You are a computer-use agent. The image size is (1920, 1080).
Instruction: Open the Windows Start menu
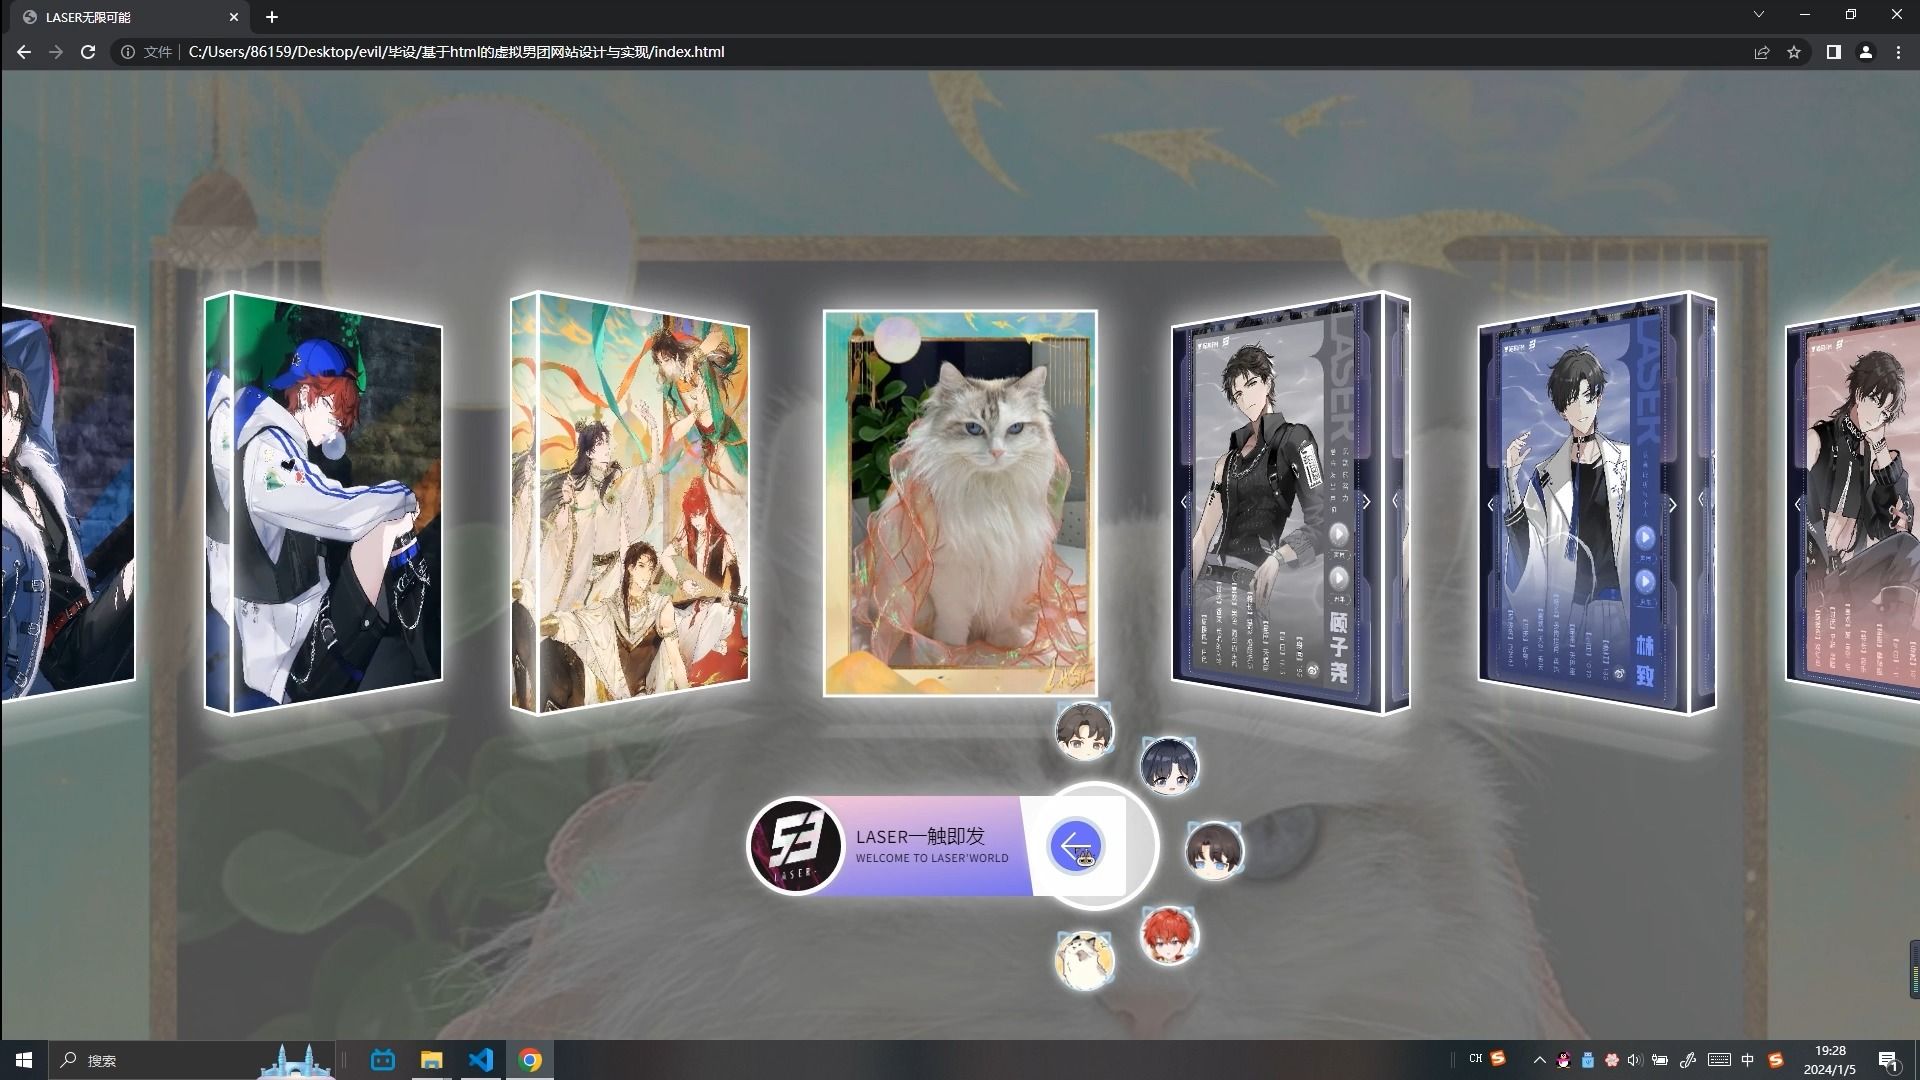tap(24, 1060)
